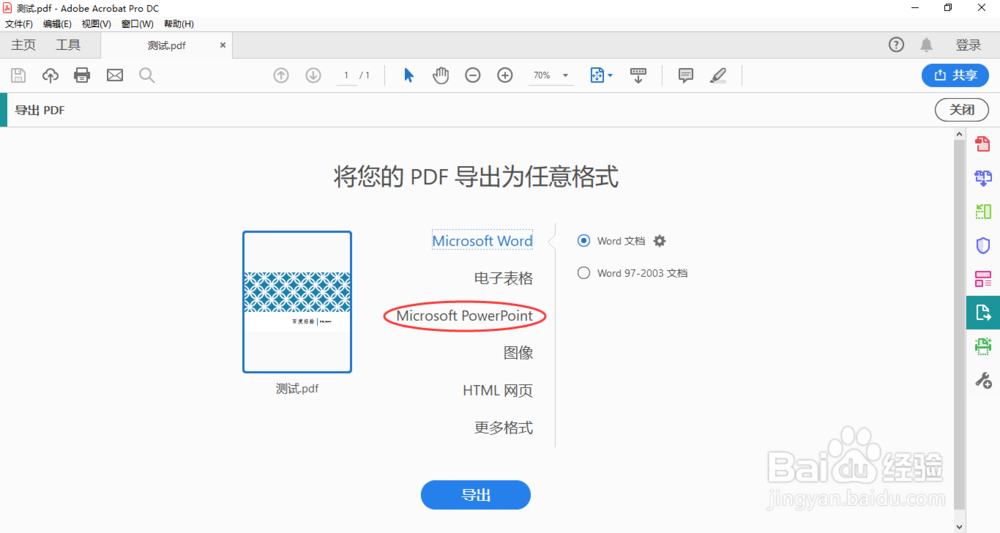Open 编辑(E) menu
The width and height of the screenshot is (1000, 533).
point(57,24)
